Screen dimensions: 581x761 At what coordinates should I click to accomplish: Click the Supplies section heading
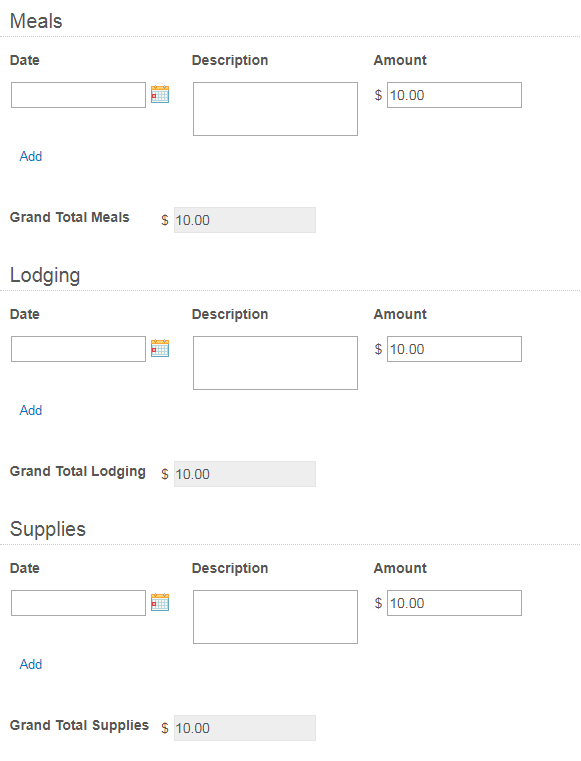click(48, 529)
